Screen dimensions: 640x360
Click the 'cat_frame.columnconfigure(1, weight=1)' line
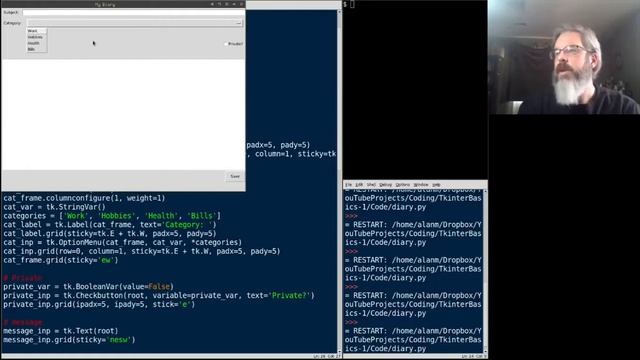click(84, 198)
